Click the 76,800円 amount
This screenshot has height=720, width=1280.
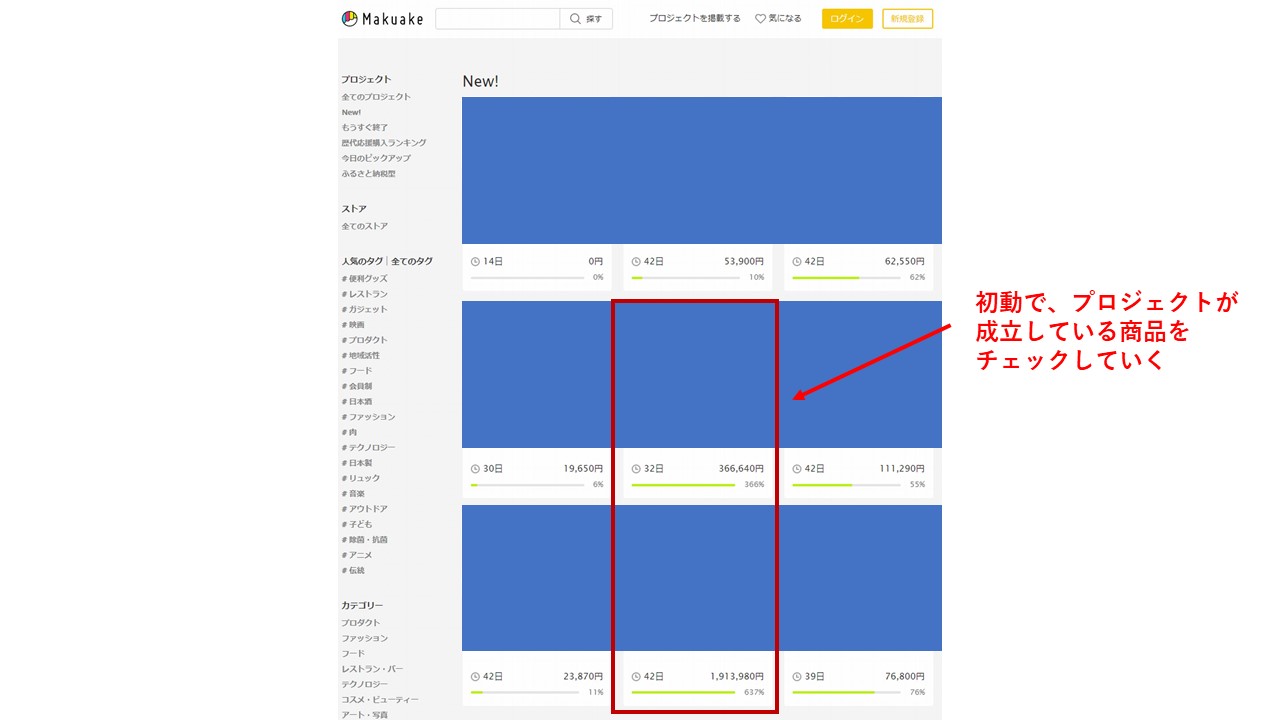click(905, 677)
